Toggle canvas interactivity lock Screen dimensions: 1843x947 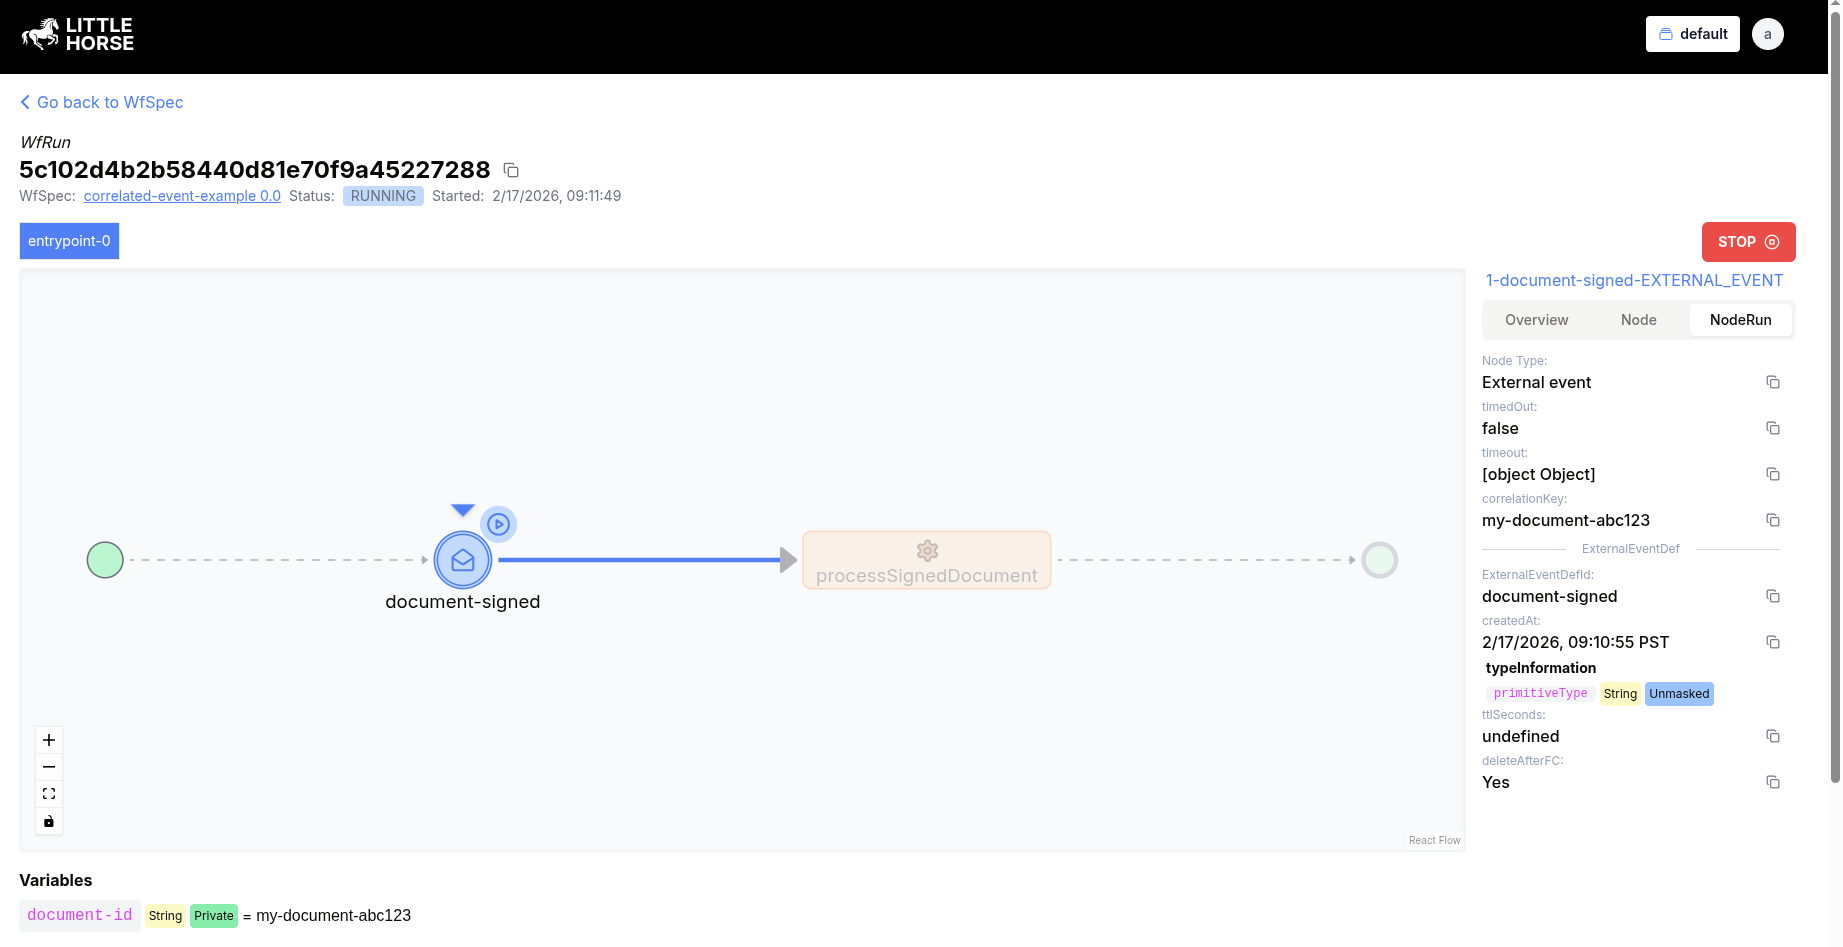click(48, 821)
